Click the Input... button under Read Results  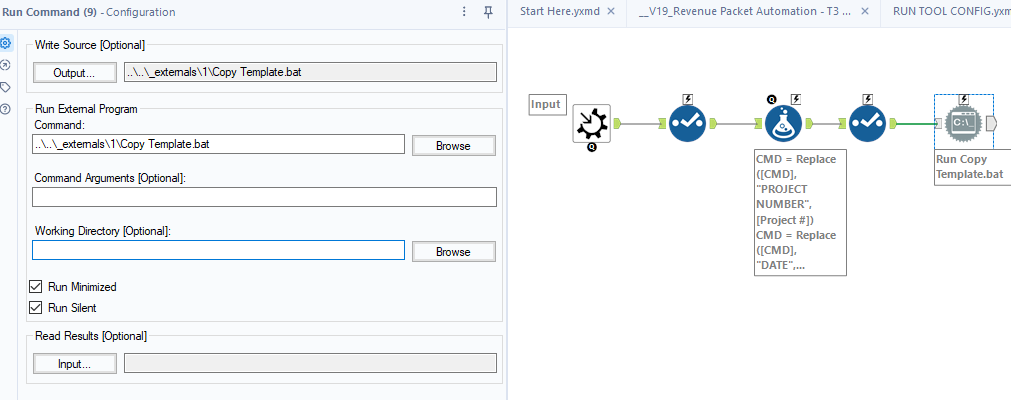tap(74, 364)
